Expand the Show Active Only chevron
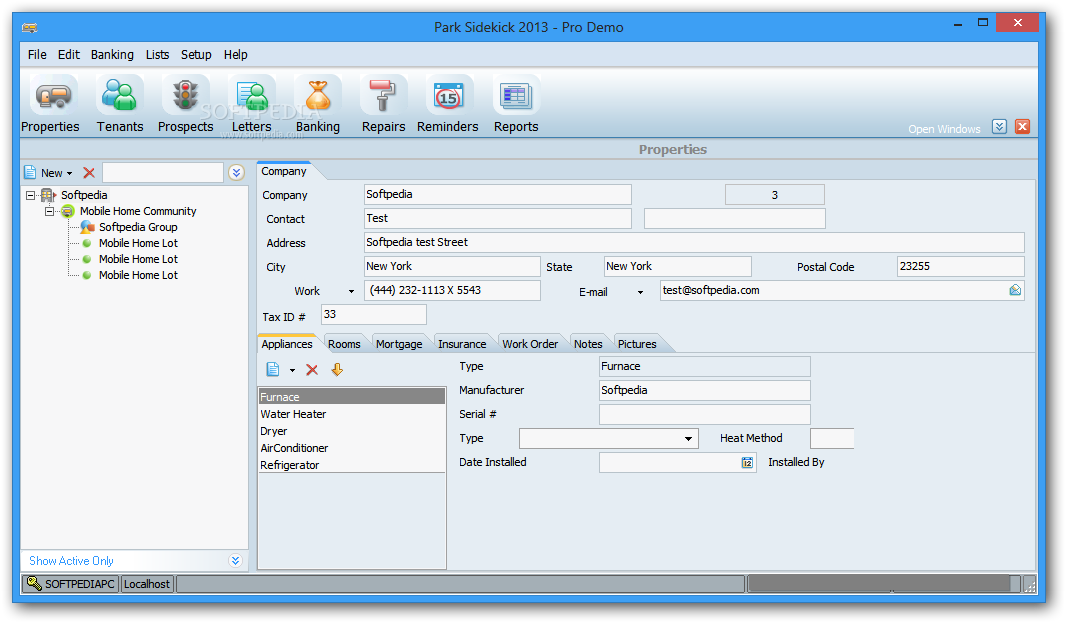The image size is (1066, 623). click(x=235, y=560)
